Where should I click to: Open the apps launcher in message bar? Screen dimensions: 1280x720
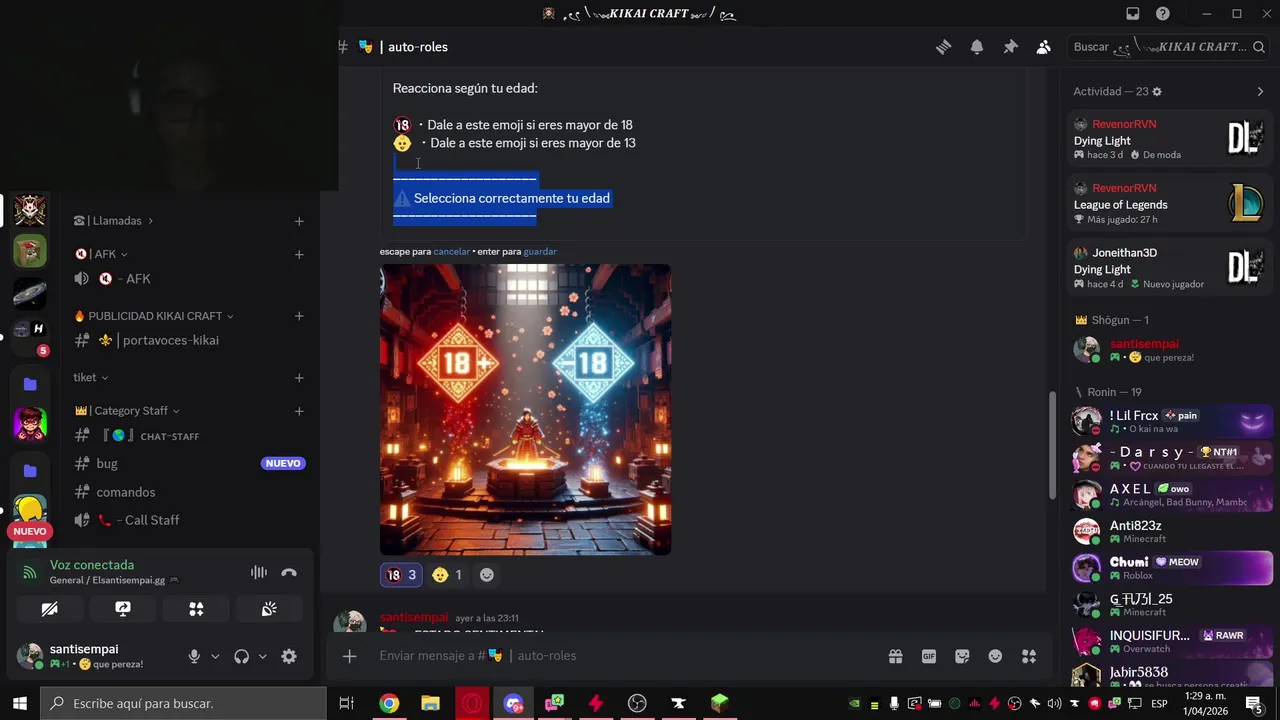(1029, 656)
